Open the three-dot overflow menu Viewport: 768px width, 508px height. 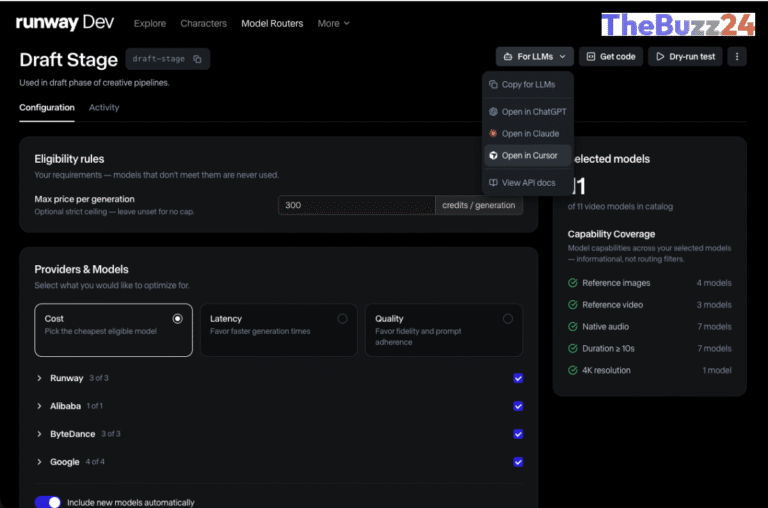(737, 57)
